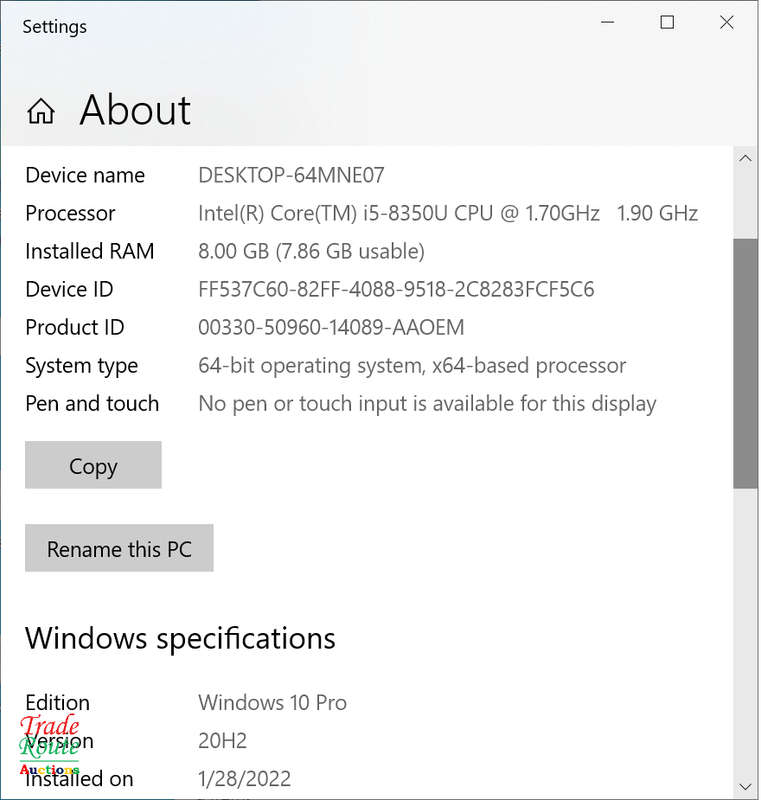
Task: Click the Device ID label
Action: [69, 289]
